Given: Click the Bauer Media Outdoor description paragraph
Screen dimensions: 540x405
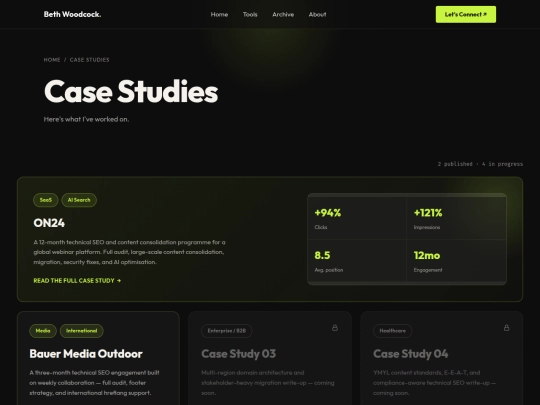Looking at the screenshot, I should click(x=94, y=383).
